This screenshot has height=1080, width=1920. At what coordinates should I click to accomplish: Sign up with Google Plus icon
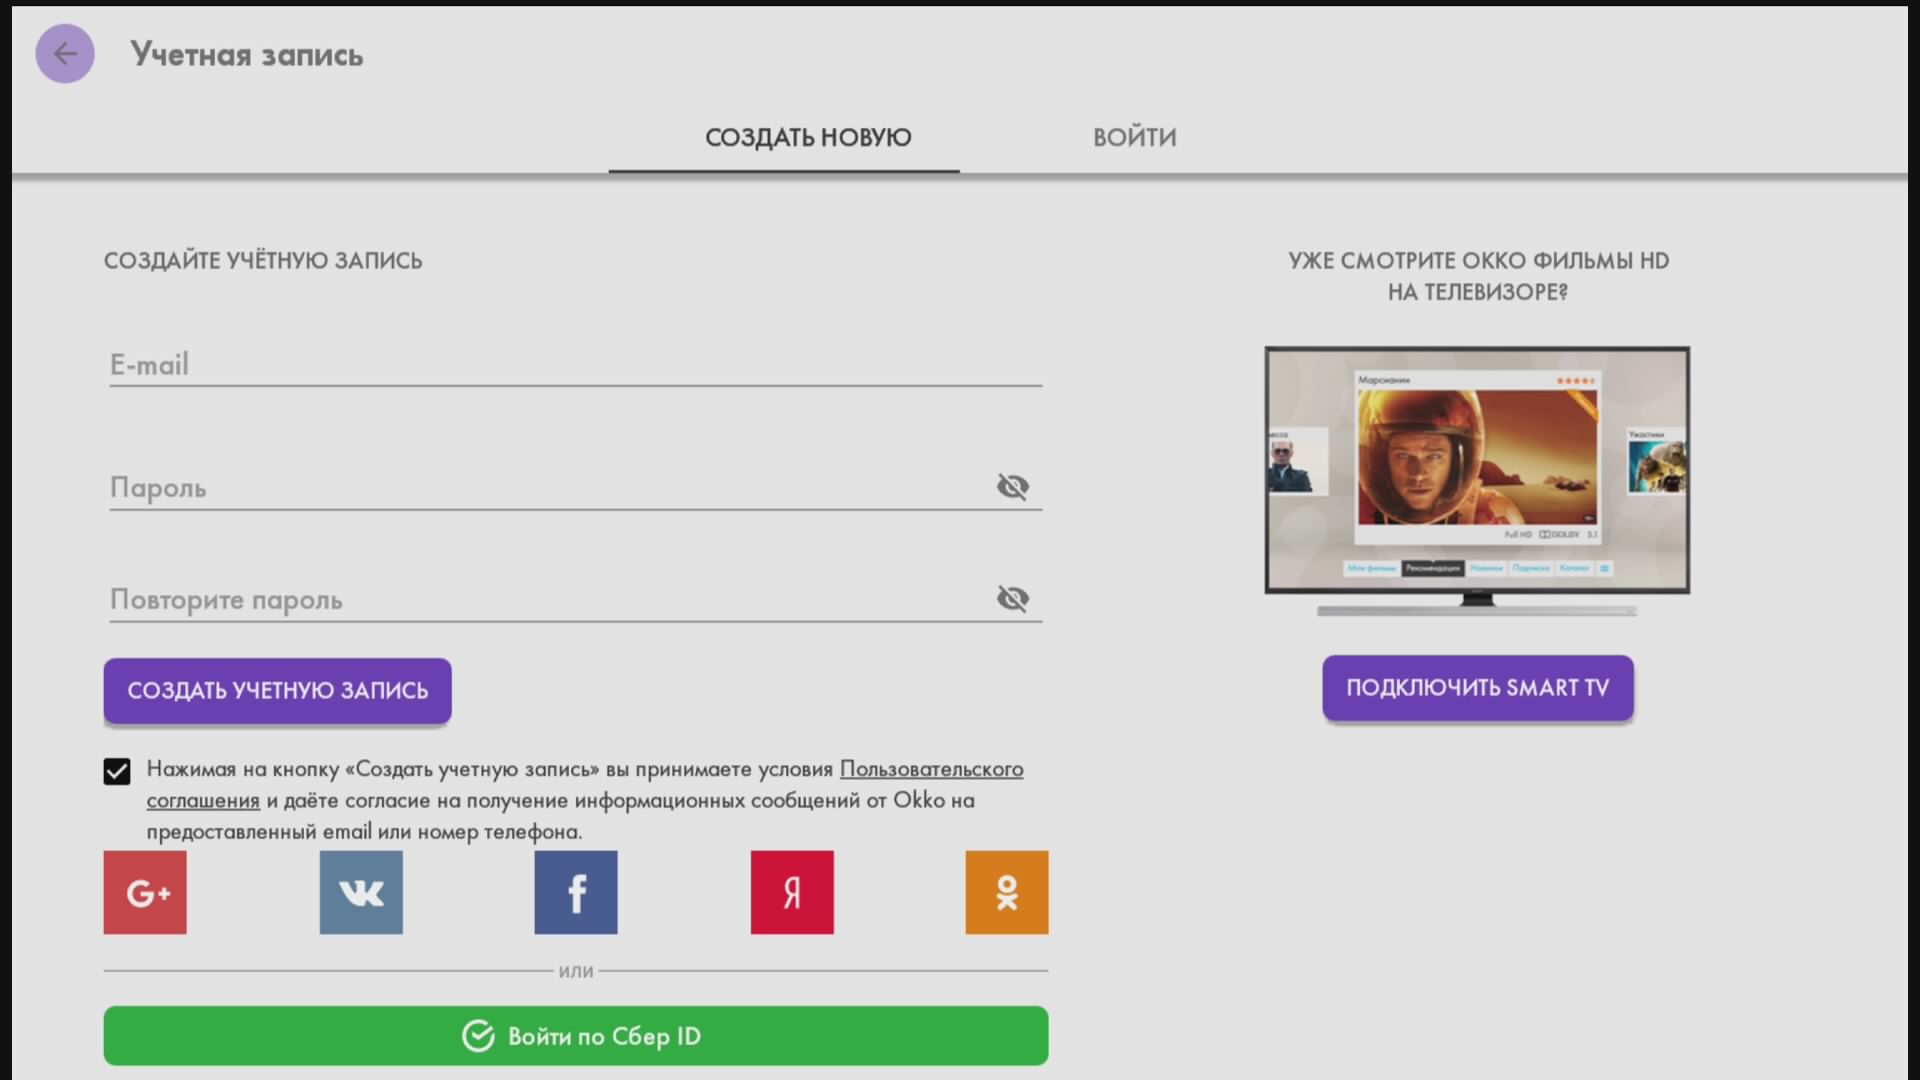(x=145, y=892)
